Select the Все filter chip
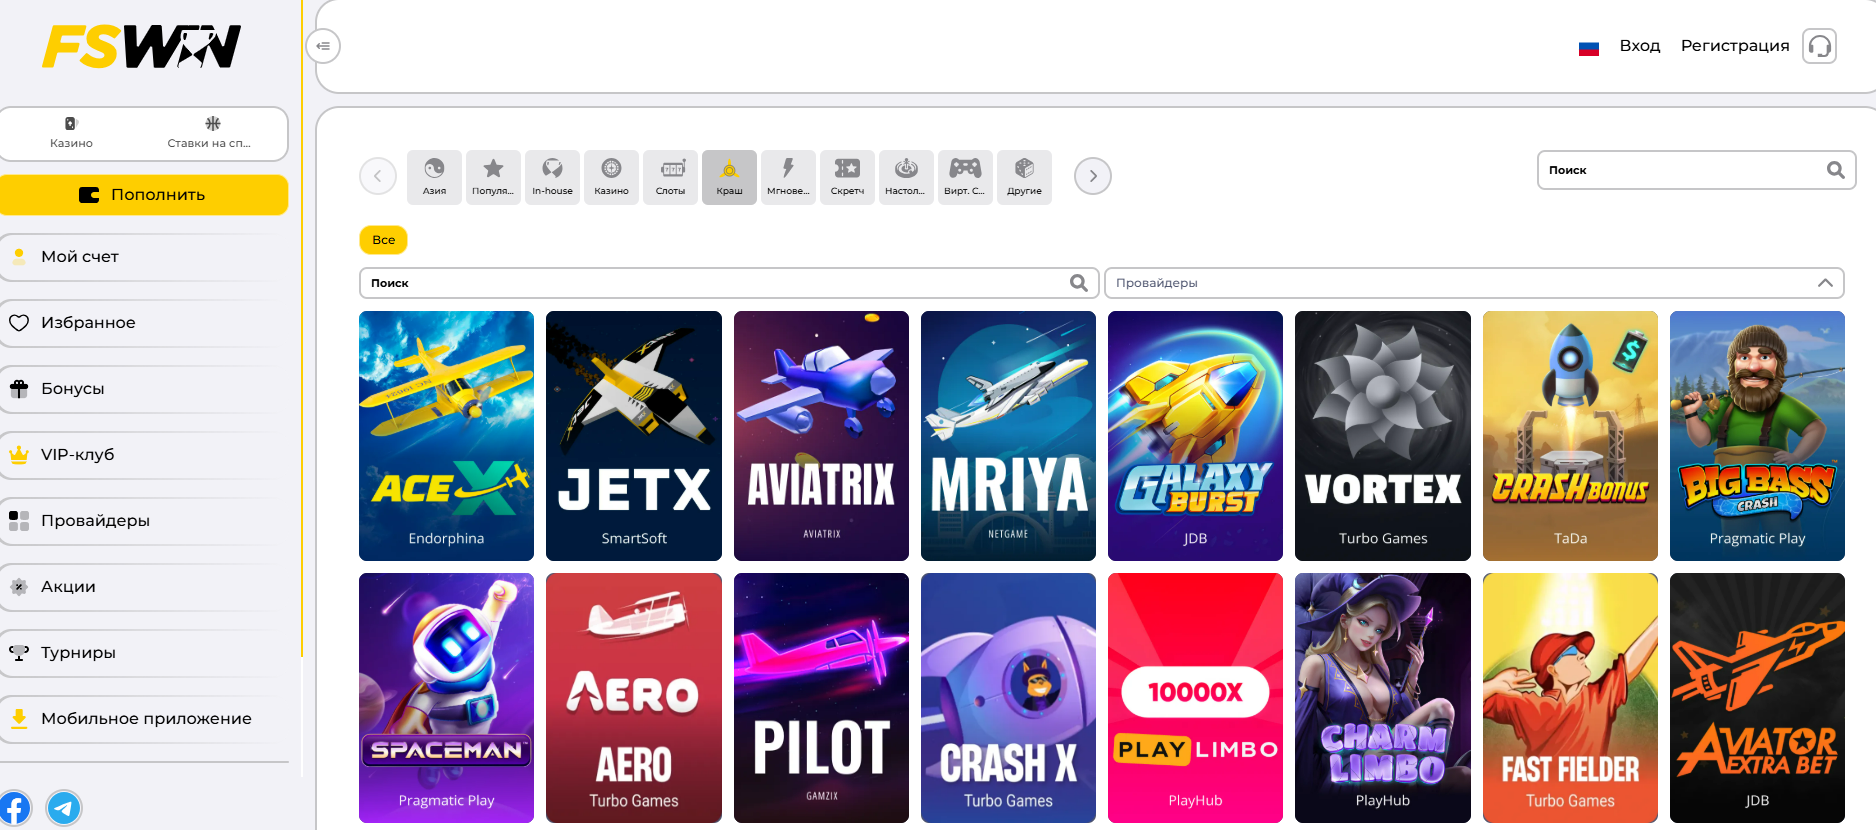Viewport: 1876px width, 830px height. click(x=383, y=240)
